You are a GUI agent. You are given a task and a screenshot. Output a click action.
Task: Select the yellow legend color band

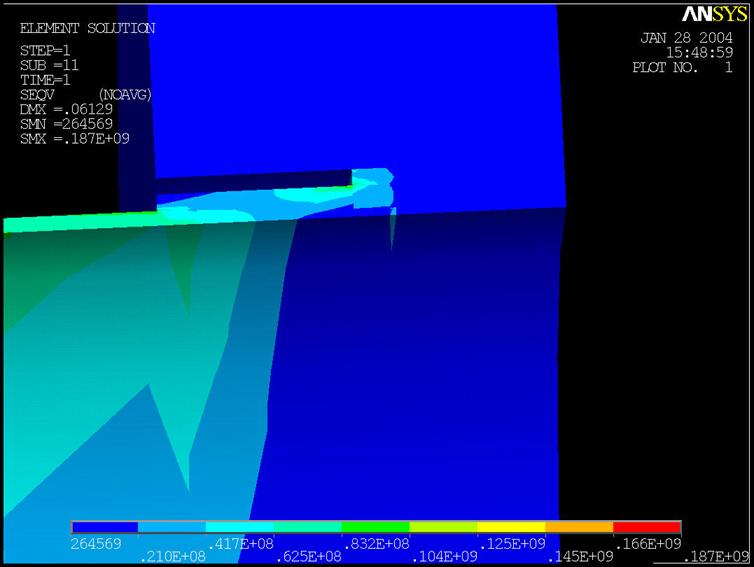click(x=510, y=526)
